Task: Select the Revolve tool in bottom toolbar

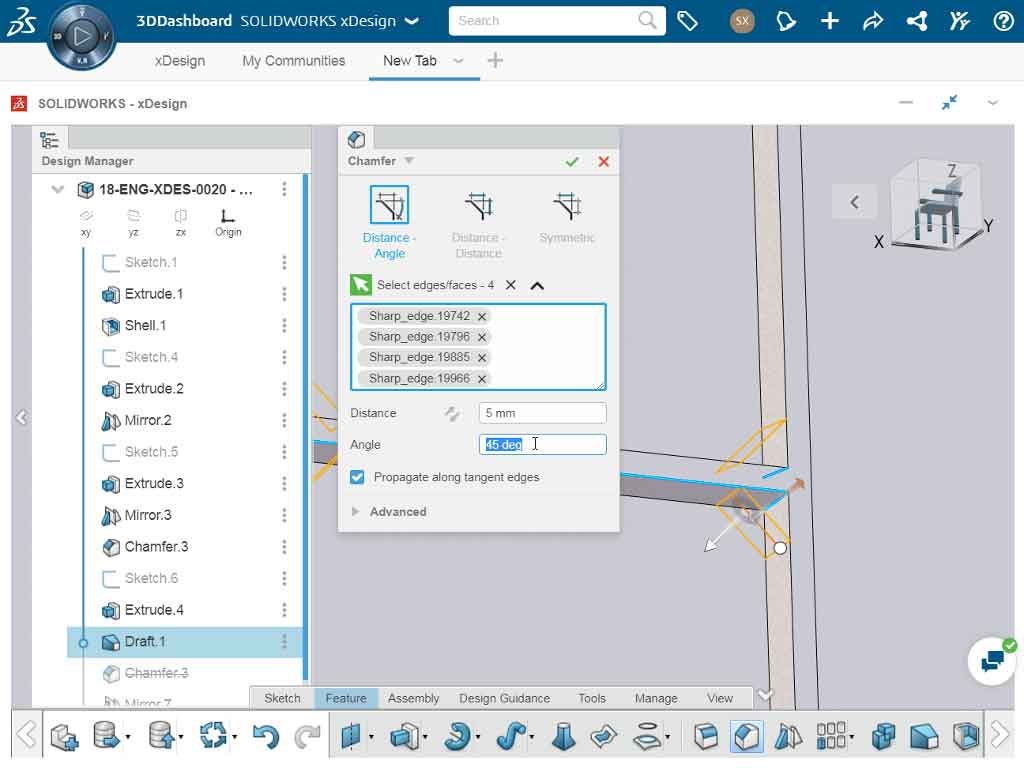Action: tap(457, 737)
